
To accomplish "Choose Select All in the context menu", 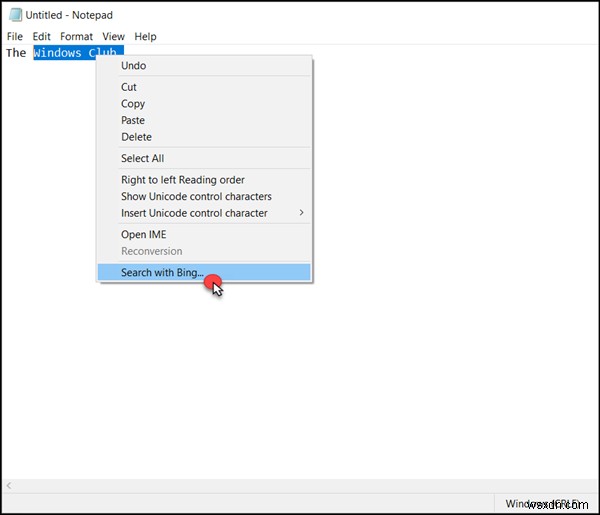I will tap(204, 158).
